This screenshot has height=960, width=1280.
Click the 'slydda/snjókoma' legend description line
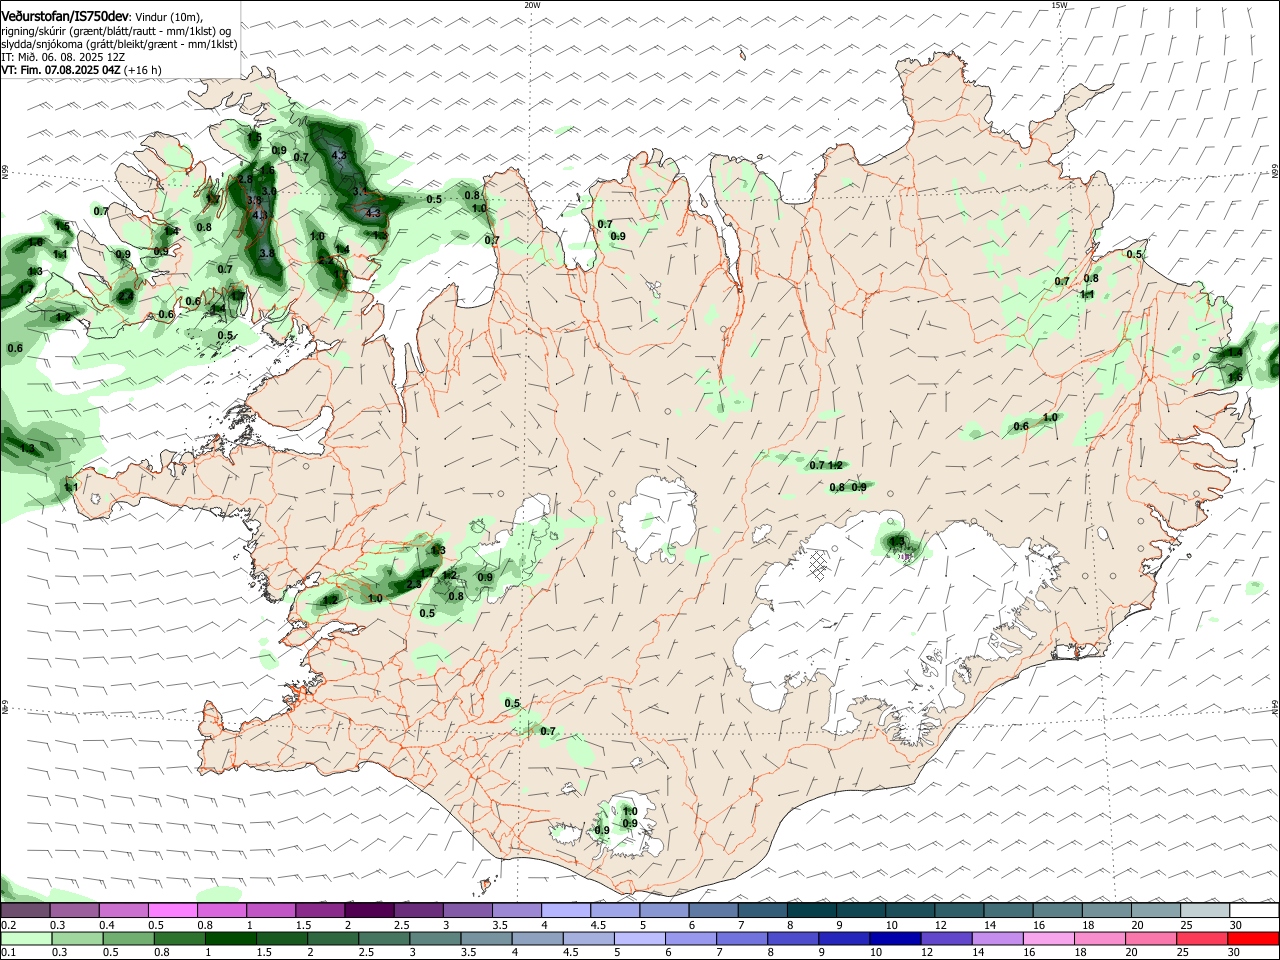pyautogui.click(x=119, y=44)
